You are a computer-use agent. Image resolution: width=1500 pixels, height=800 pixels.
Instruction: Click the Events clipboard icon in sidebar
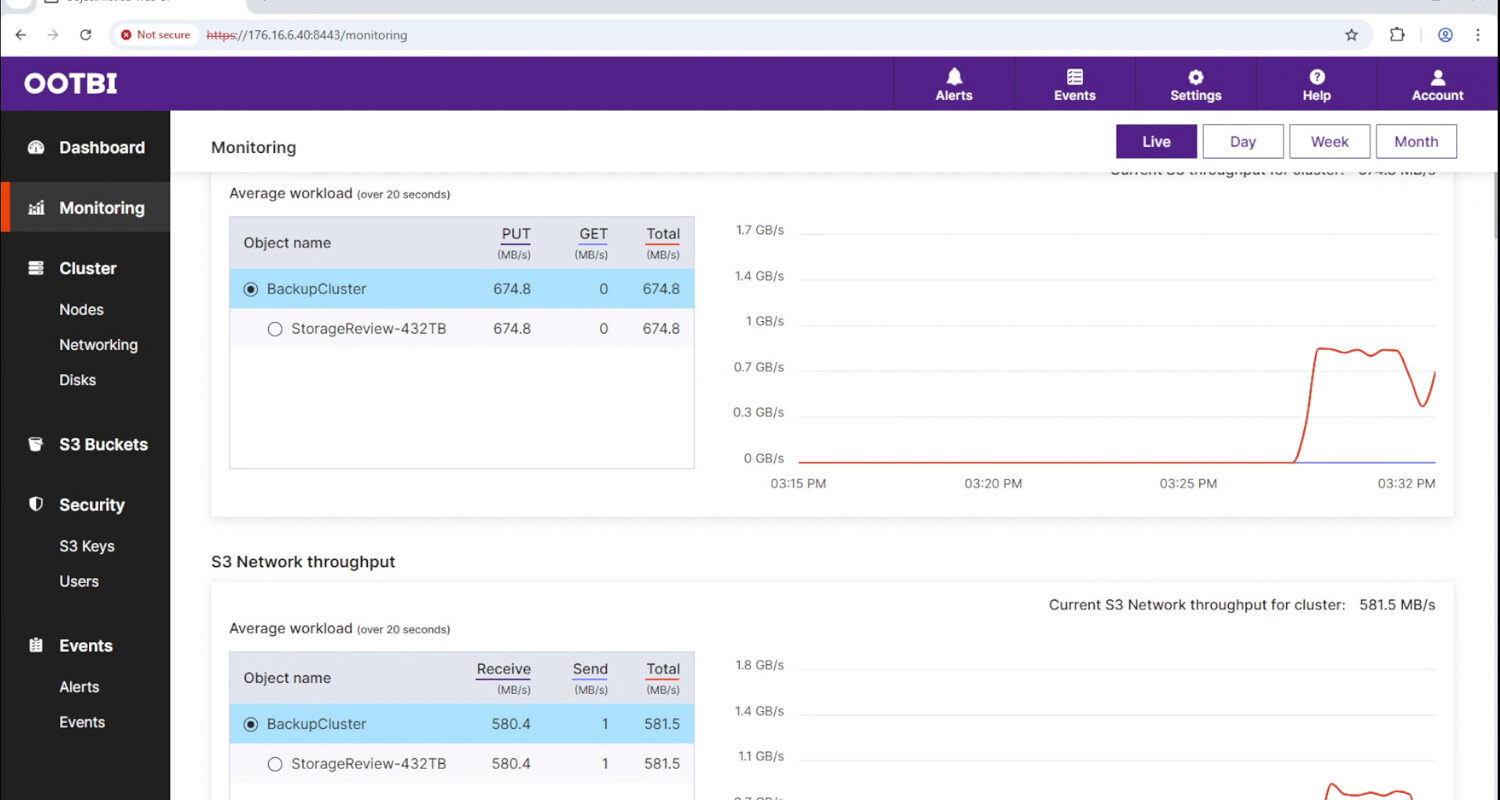point(36,645)
